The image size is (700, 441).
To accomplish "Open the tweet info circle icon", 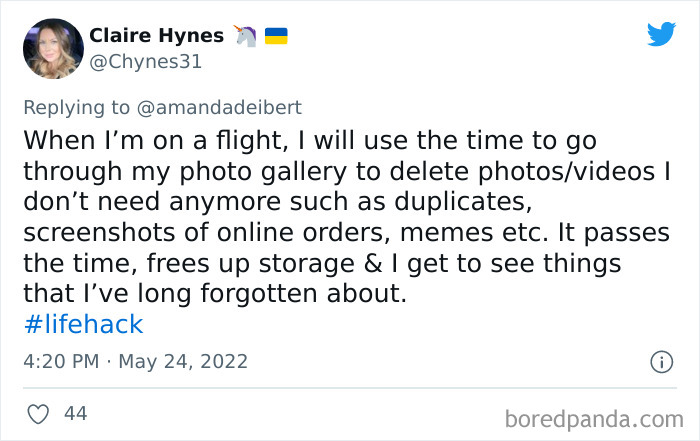I will coord(661,362).
